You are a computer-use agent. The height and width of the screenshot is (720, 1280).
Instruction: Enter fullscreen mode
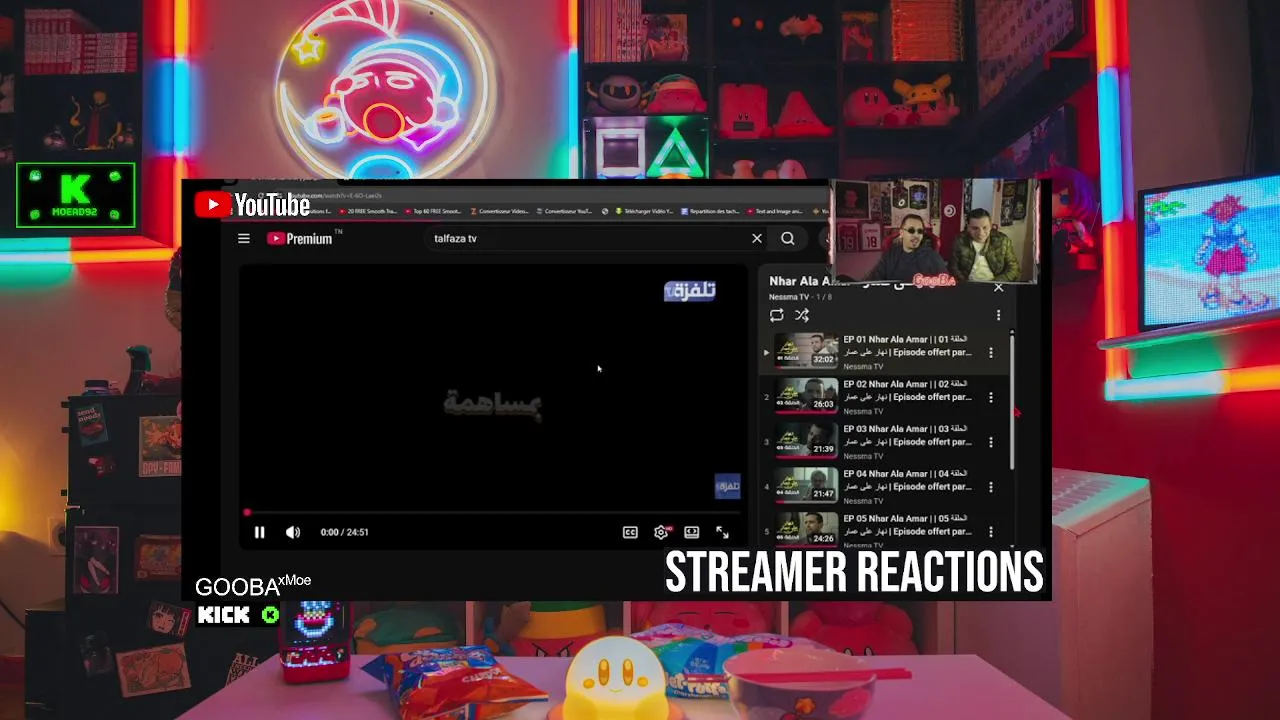point(722,532)
